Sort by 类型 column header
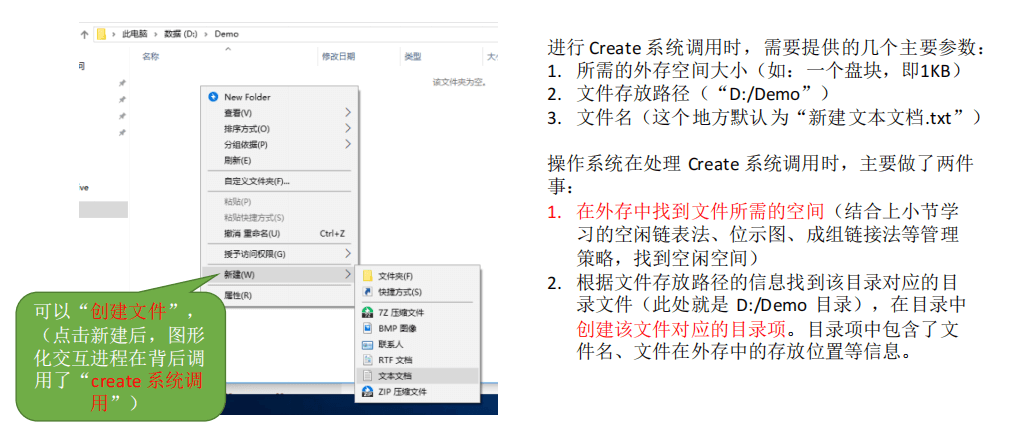 pyautogui.click(x=413, y=57)
